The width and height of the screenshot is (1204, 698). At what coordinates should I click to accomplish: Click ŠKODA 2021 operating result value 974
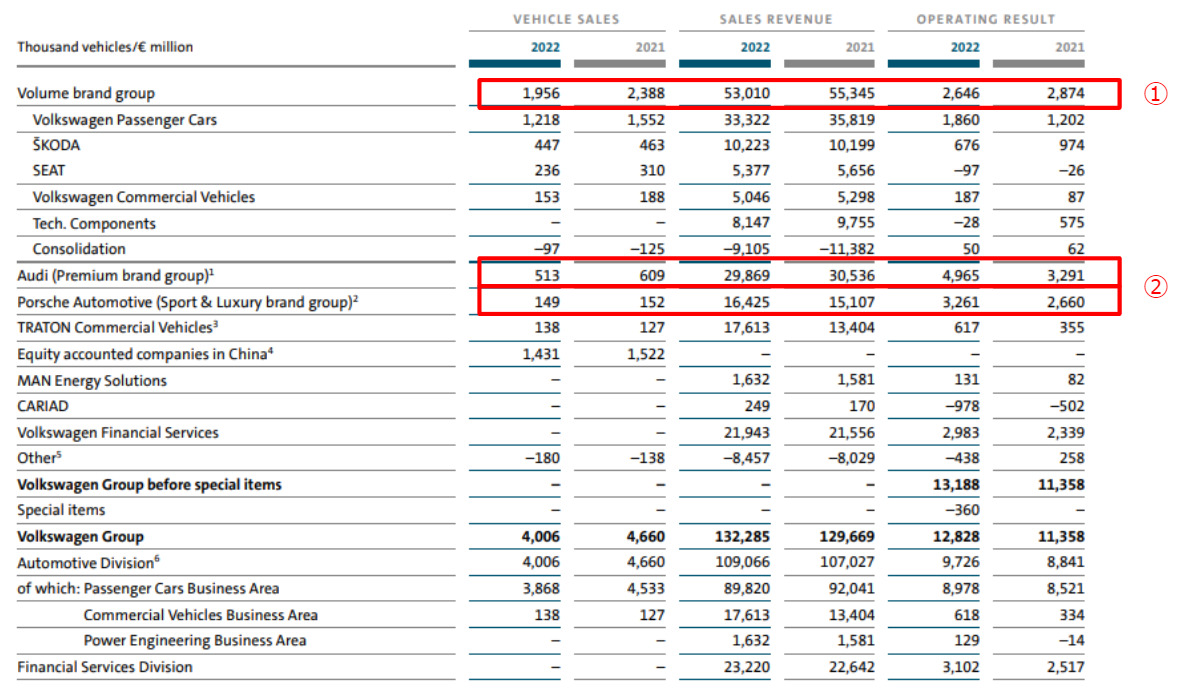(1071, 146)
